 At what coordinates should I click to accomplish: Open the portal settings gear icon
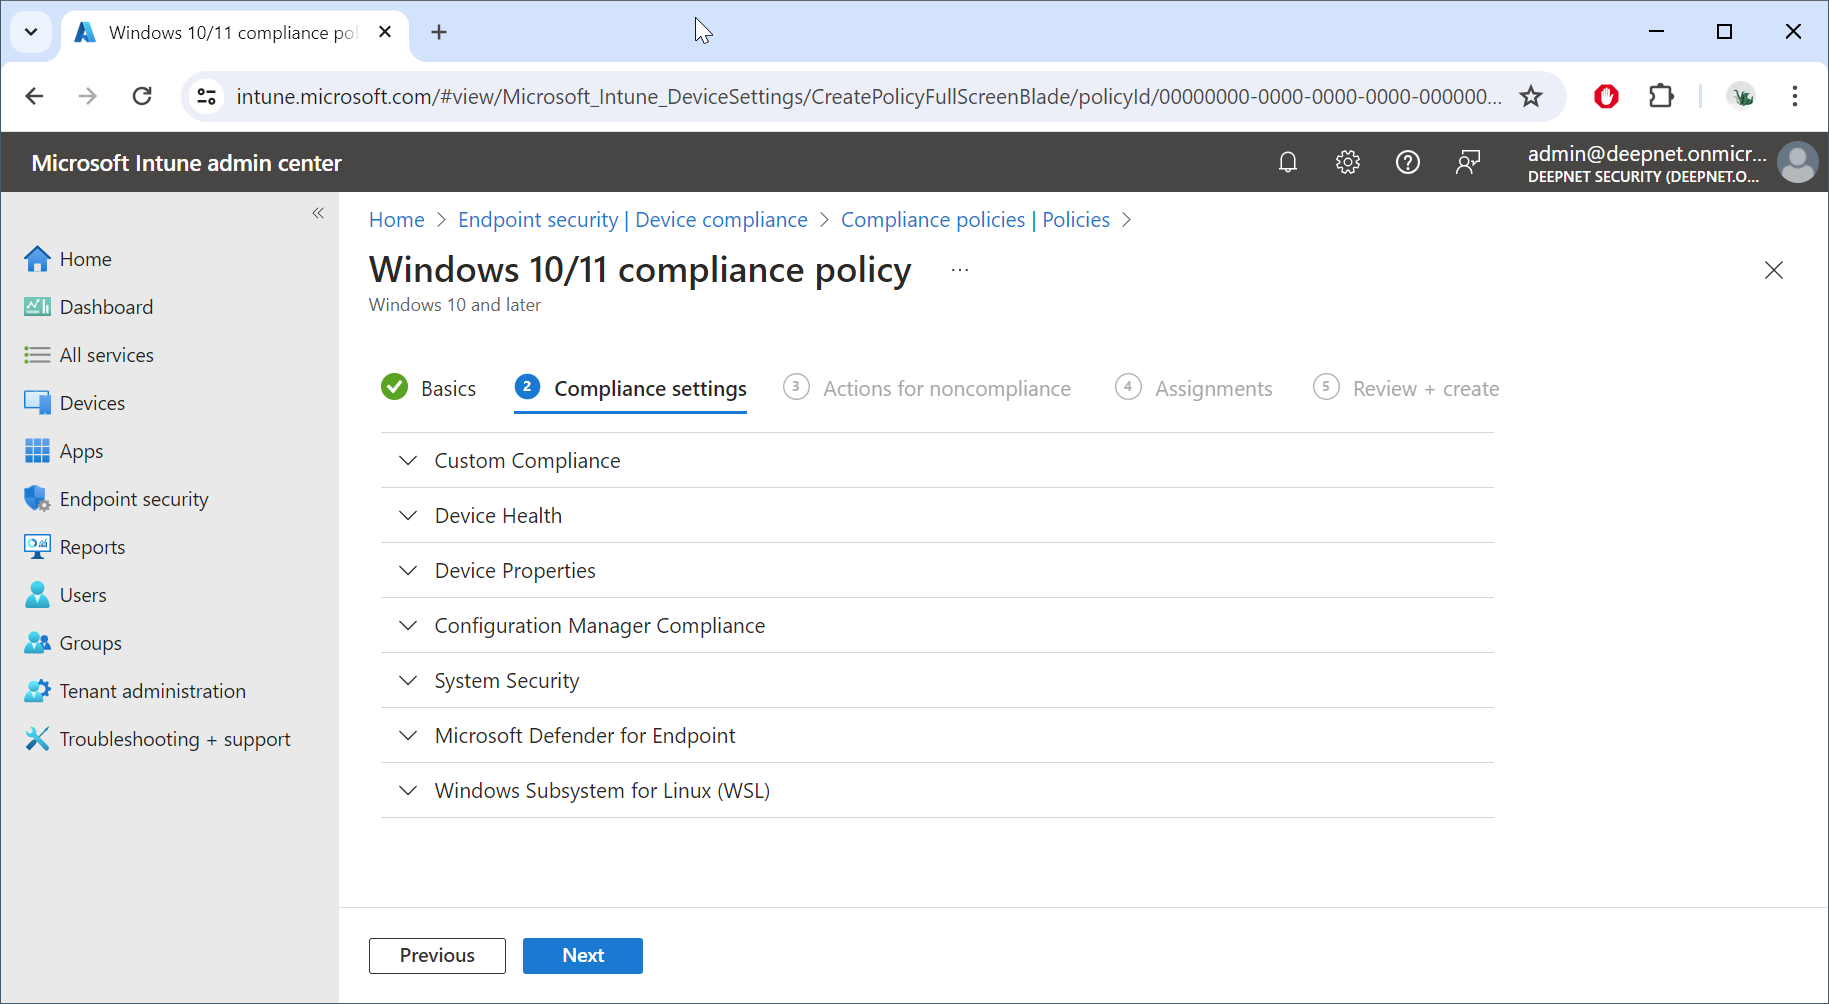tap(1348, 162)
